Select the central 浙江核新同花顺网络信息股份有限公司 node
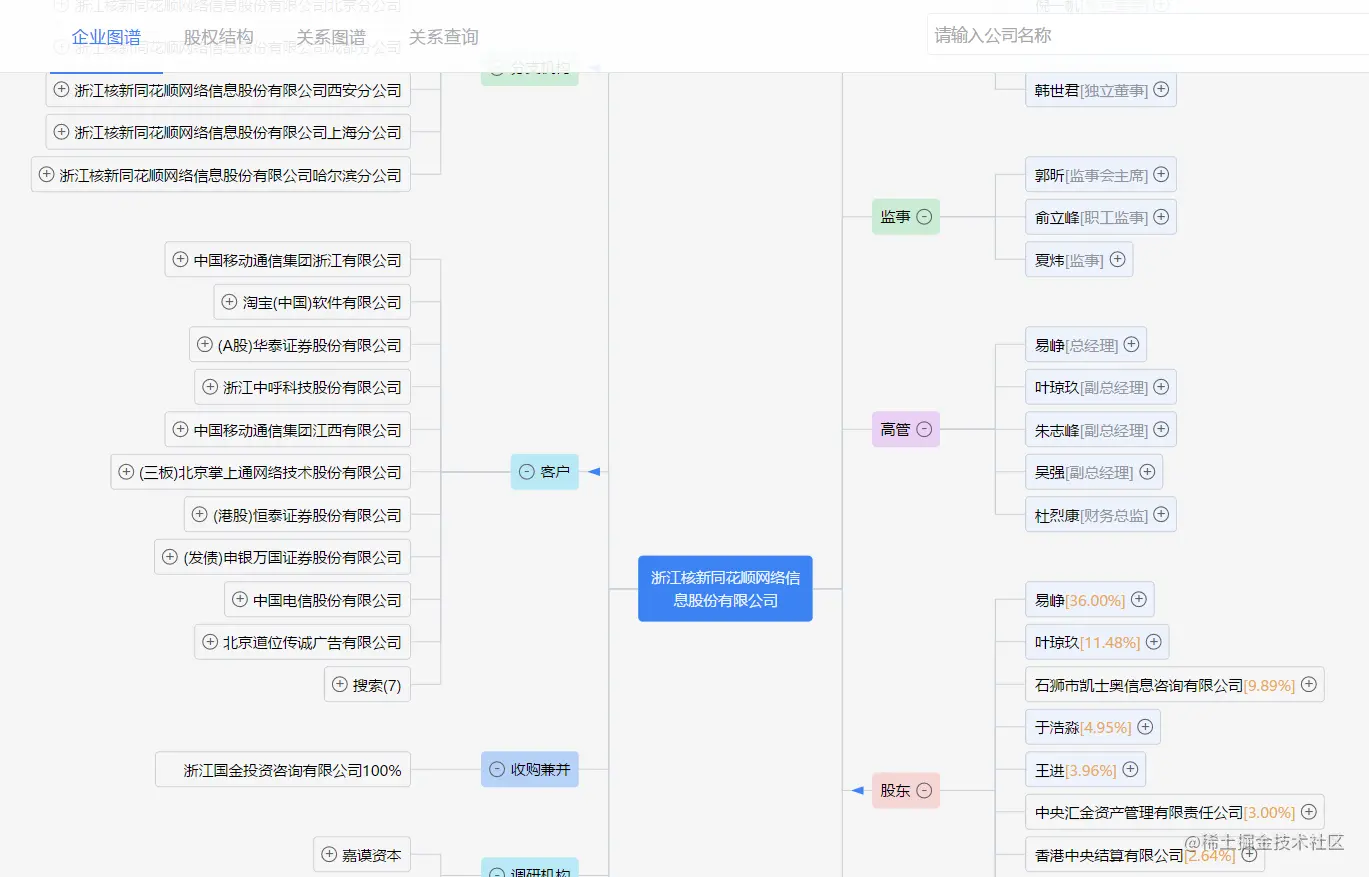The width and height of the screenshot is (1369, 877). [x=725, y=589]
